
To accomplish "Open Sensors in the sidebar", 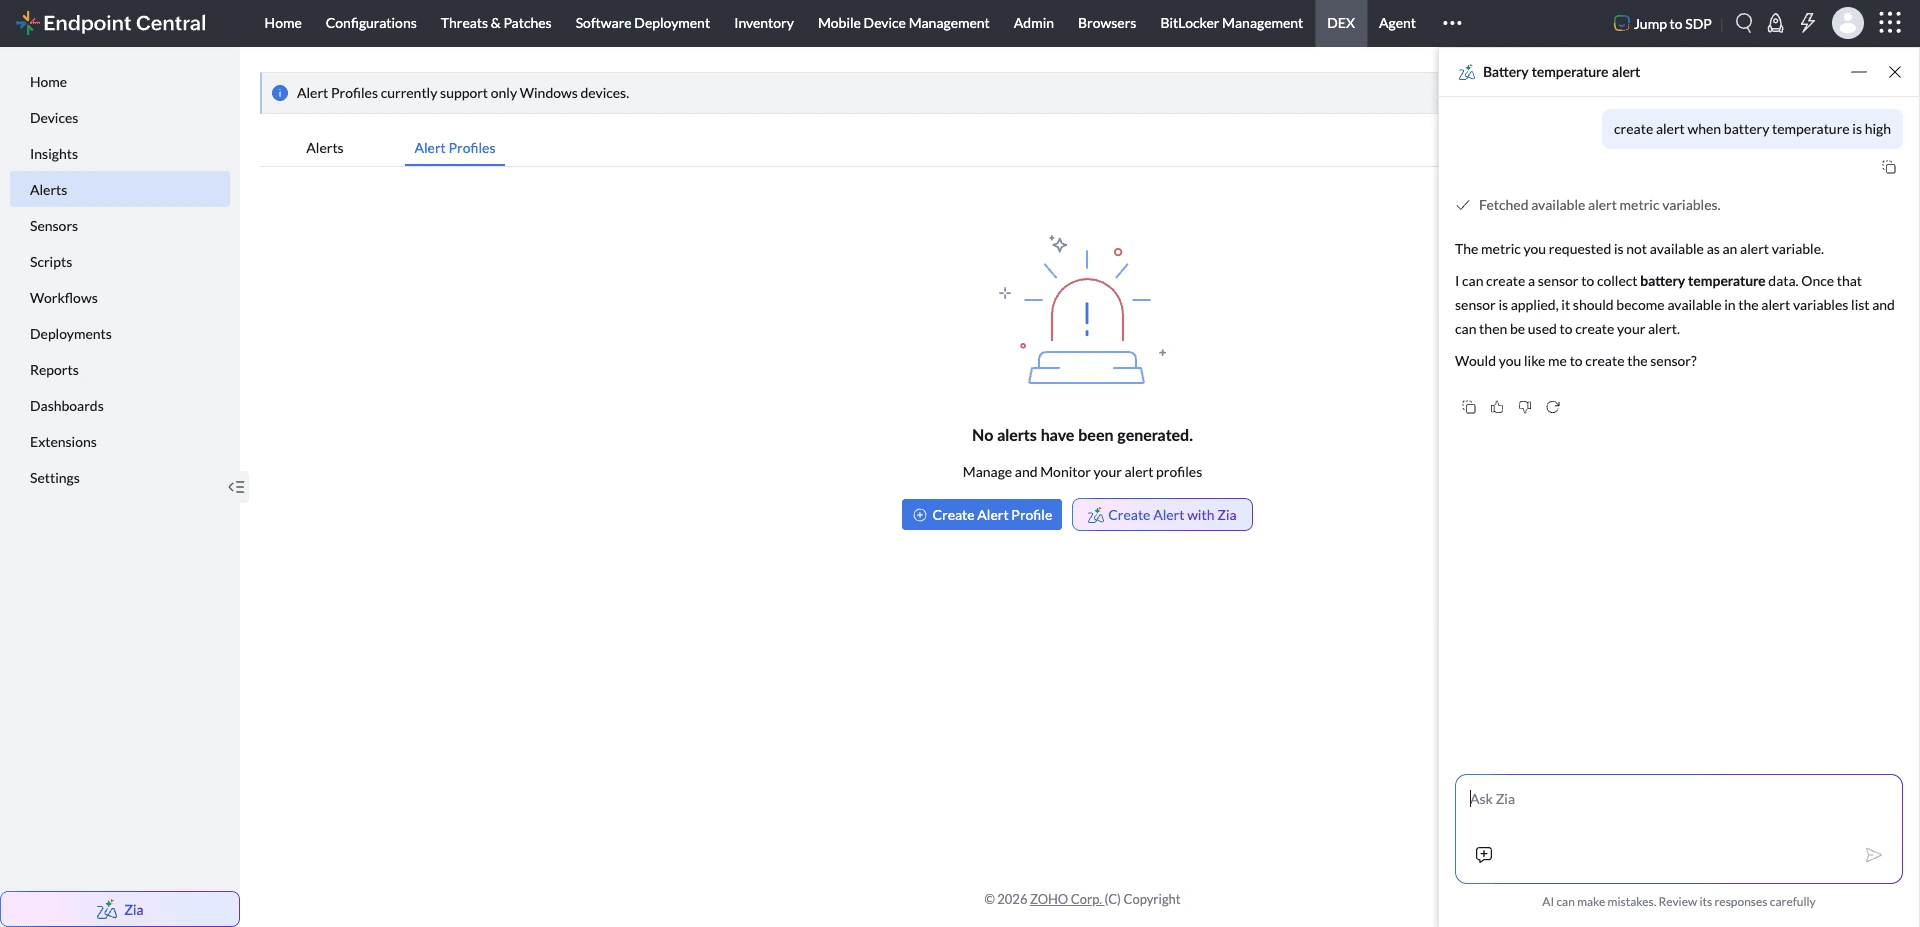I will (120, 226).
